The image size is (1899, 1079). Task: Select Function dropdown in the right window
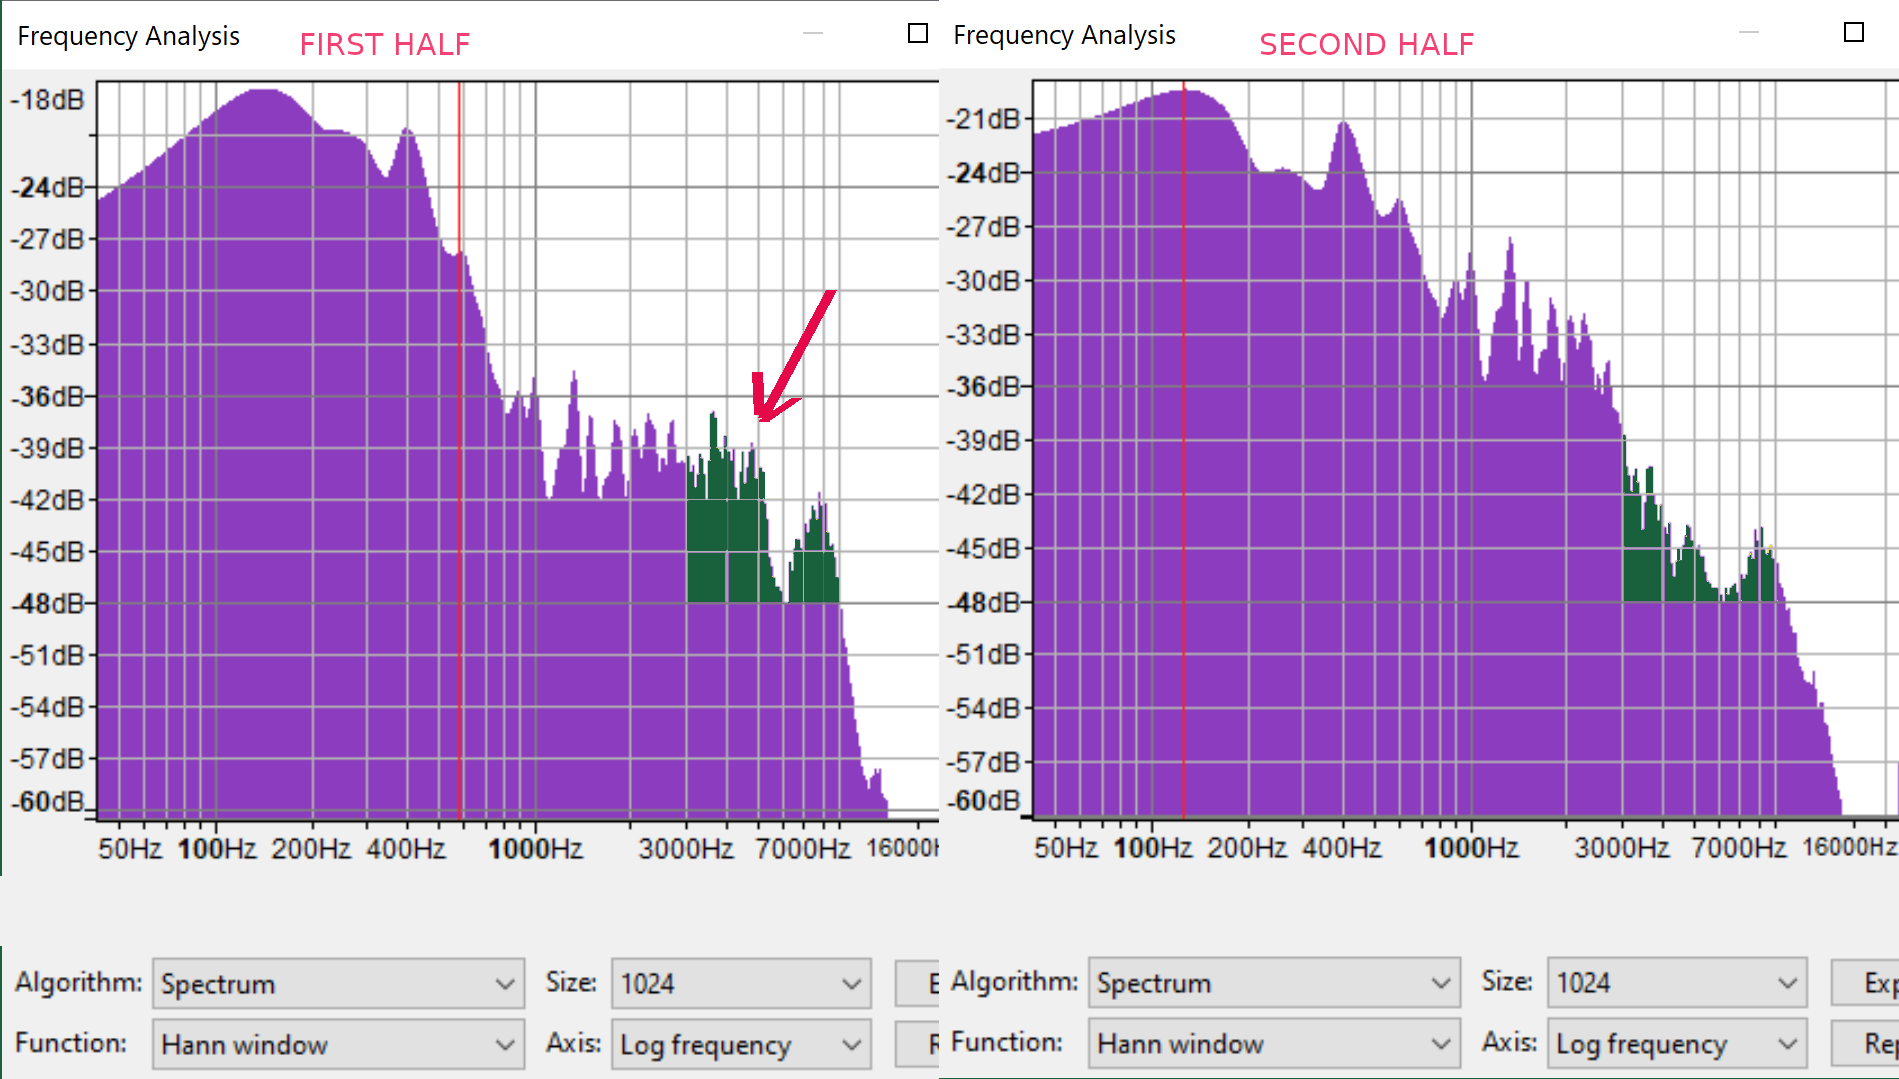point(1274,1043)
